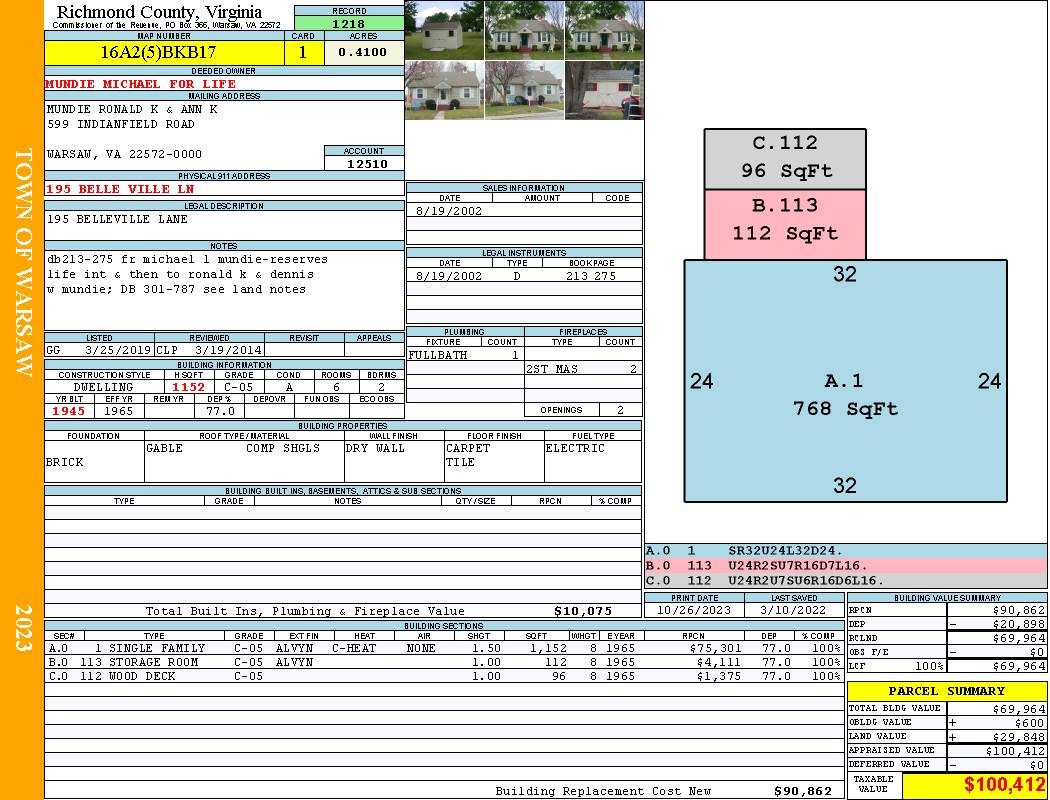The height and width of the screenshot is (800, 1050).
Task: Click red TAXABLE VALUE $100,412
Action: (x=1004, y=784)
